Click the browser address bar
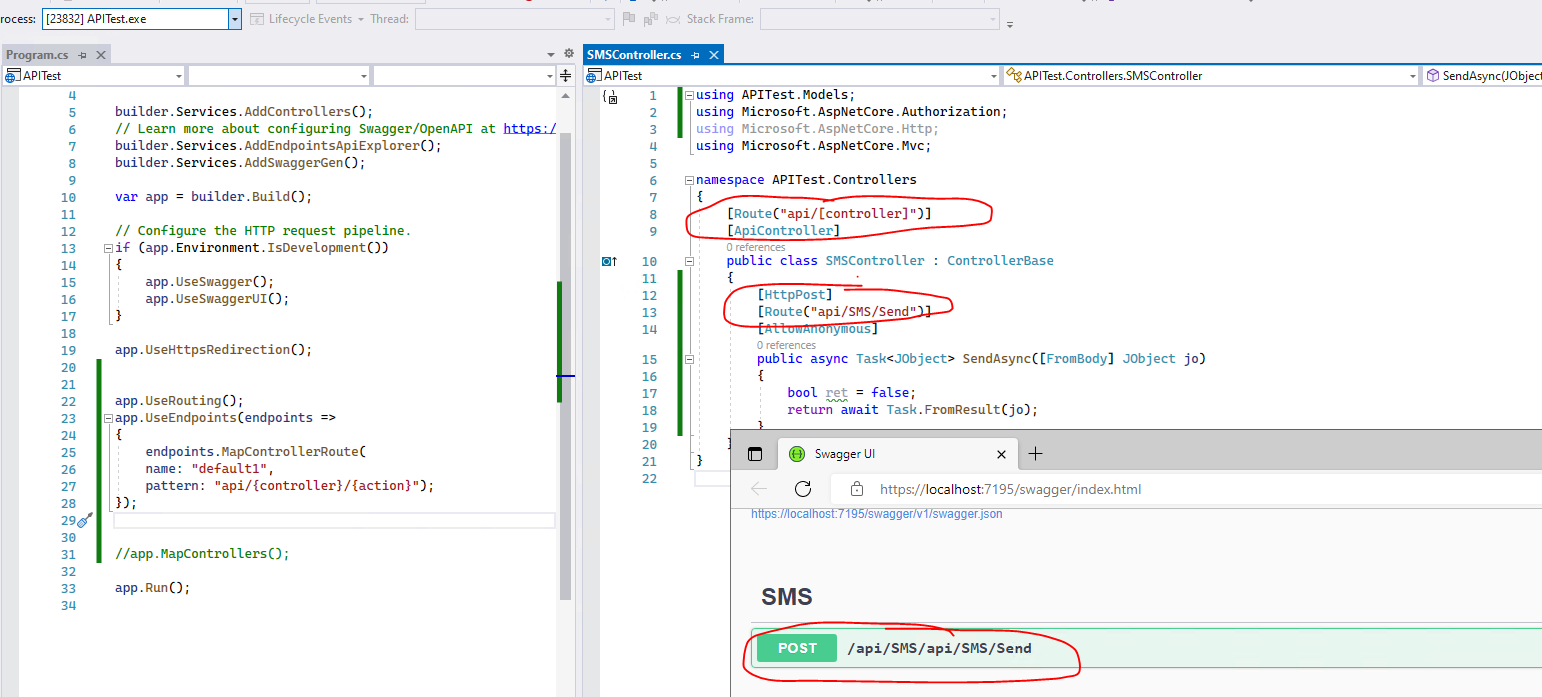This screenshot has width=1542, height=697. pos(1186,489)
